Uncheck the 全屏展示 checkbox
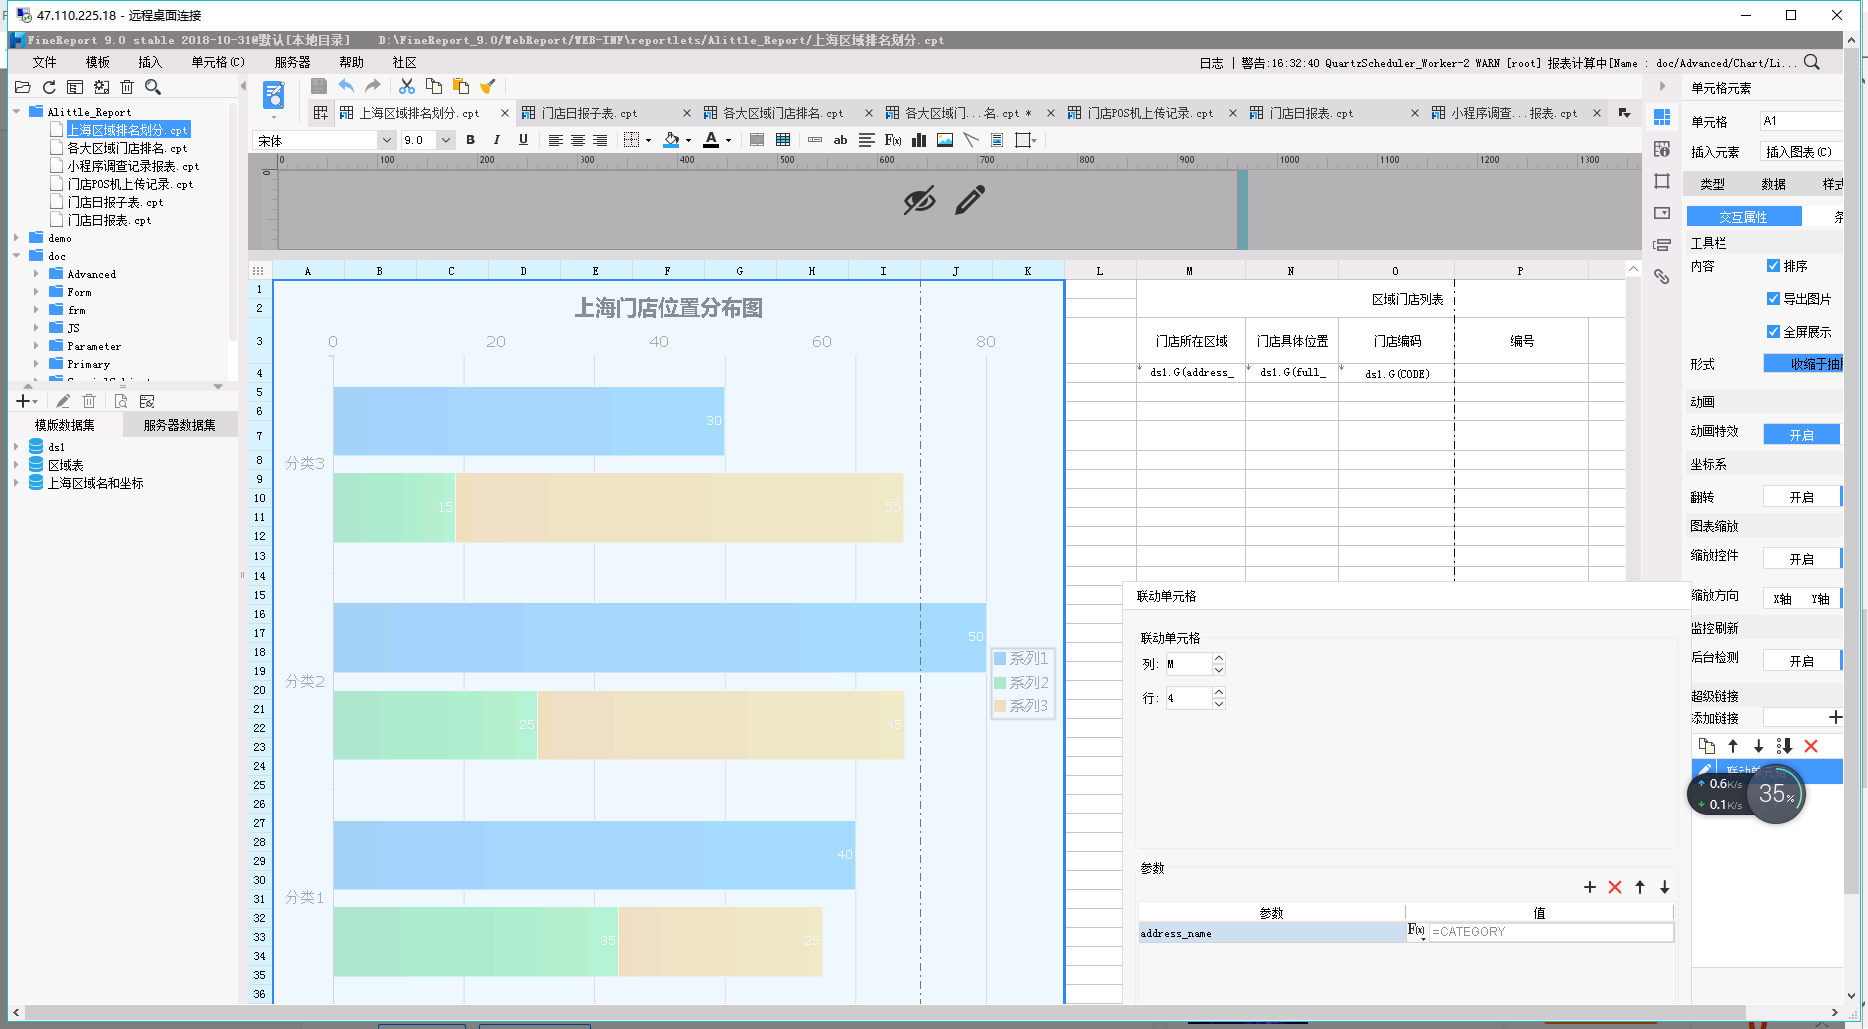Image resolution: width=1868 pixels, height=1029 pixels. point(1773,332)
